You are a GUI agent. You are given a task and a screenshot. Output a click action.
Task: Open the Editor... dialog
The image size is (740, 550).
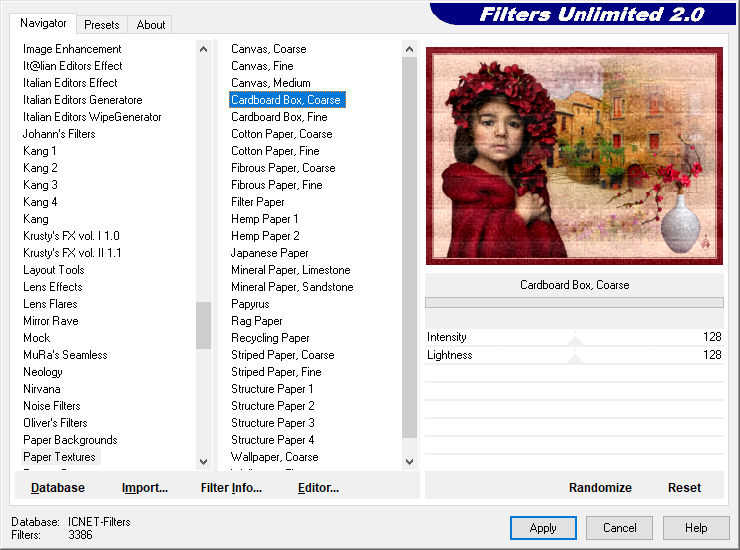point(319,488)
